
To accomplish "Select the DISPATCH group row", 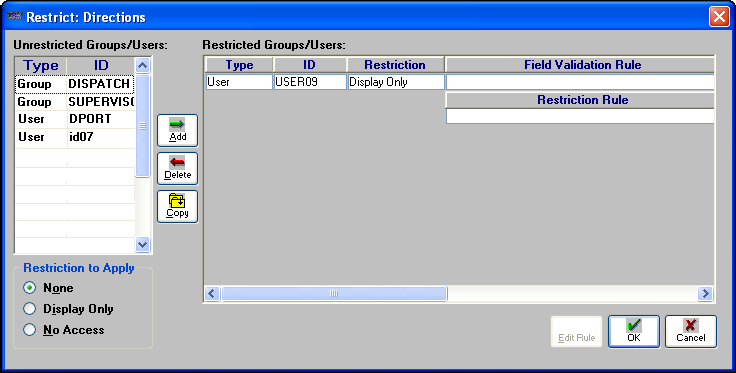I will point(75,84).
